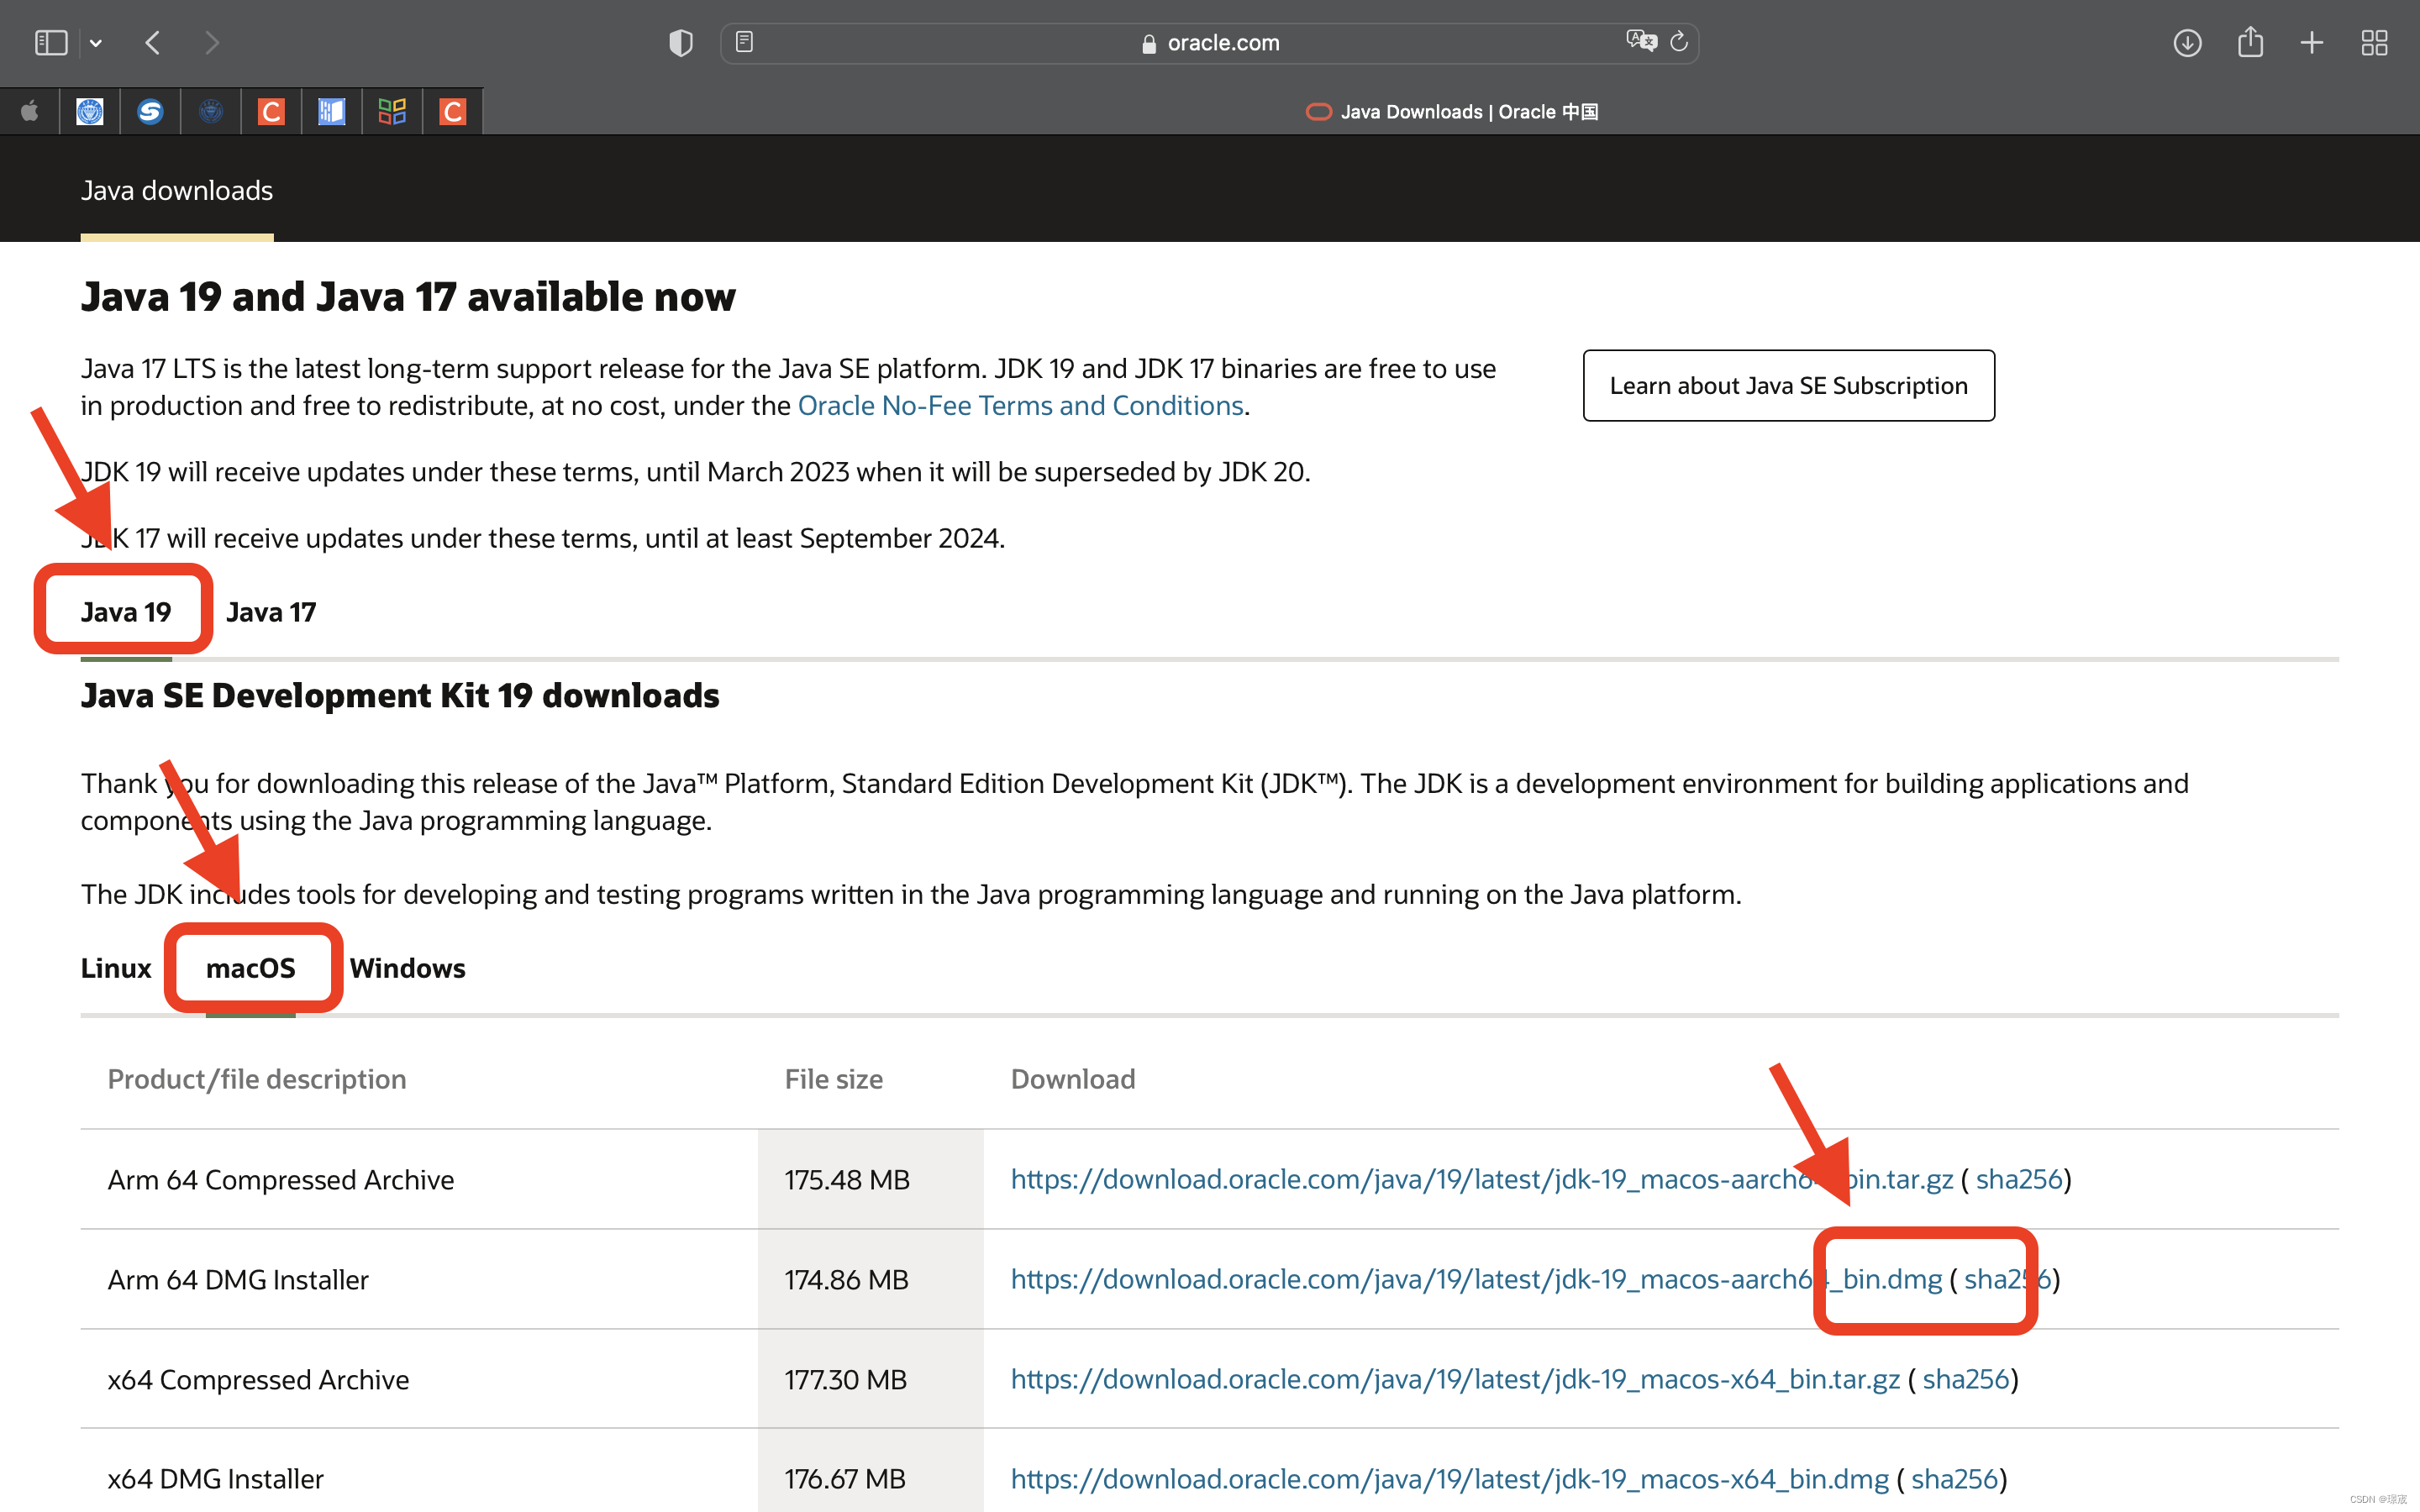The image size is (2420, 1512).
Task: Select the Linux downloads tab
Action: 116,968
